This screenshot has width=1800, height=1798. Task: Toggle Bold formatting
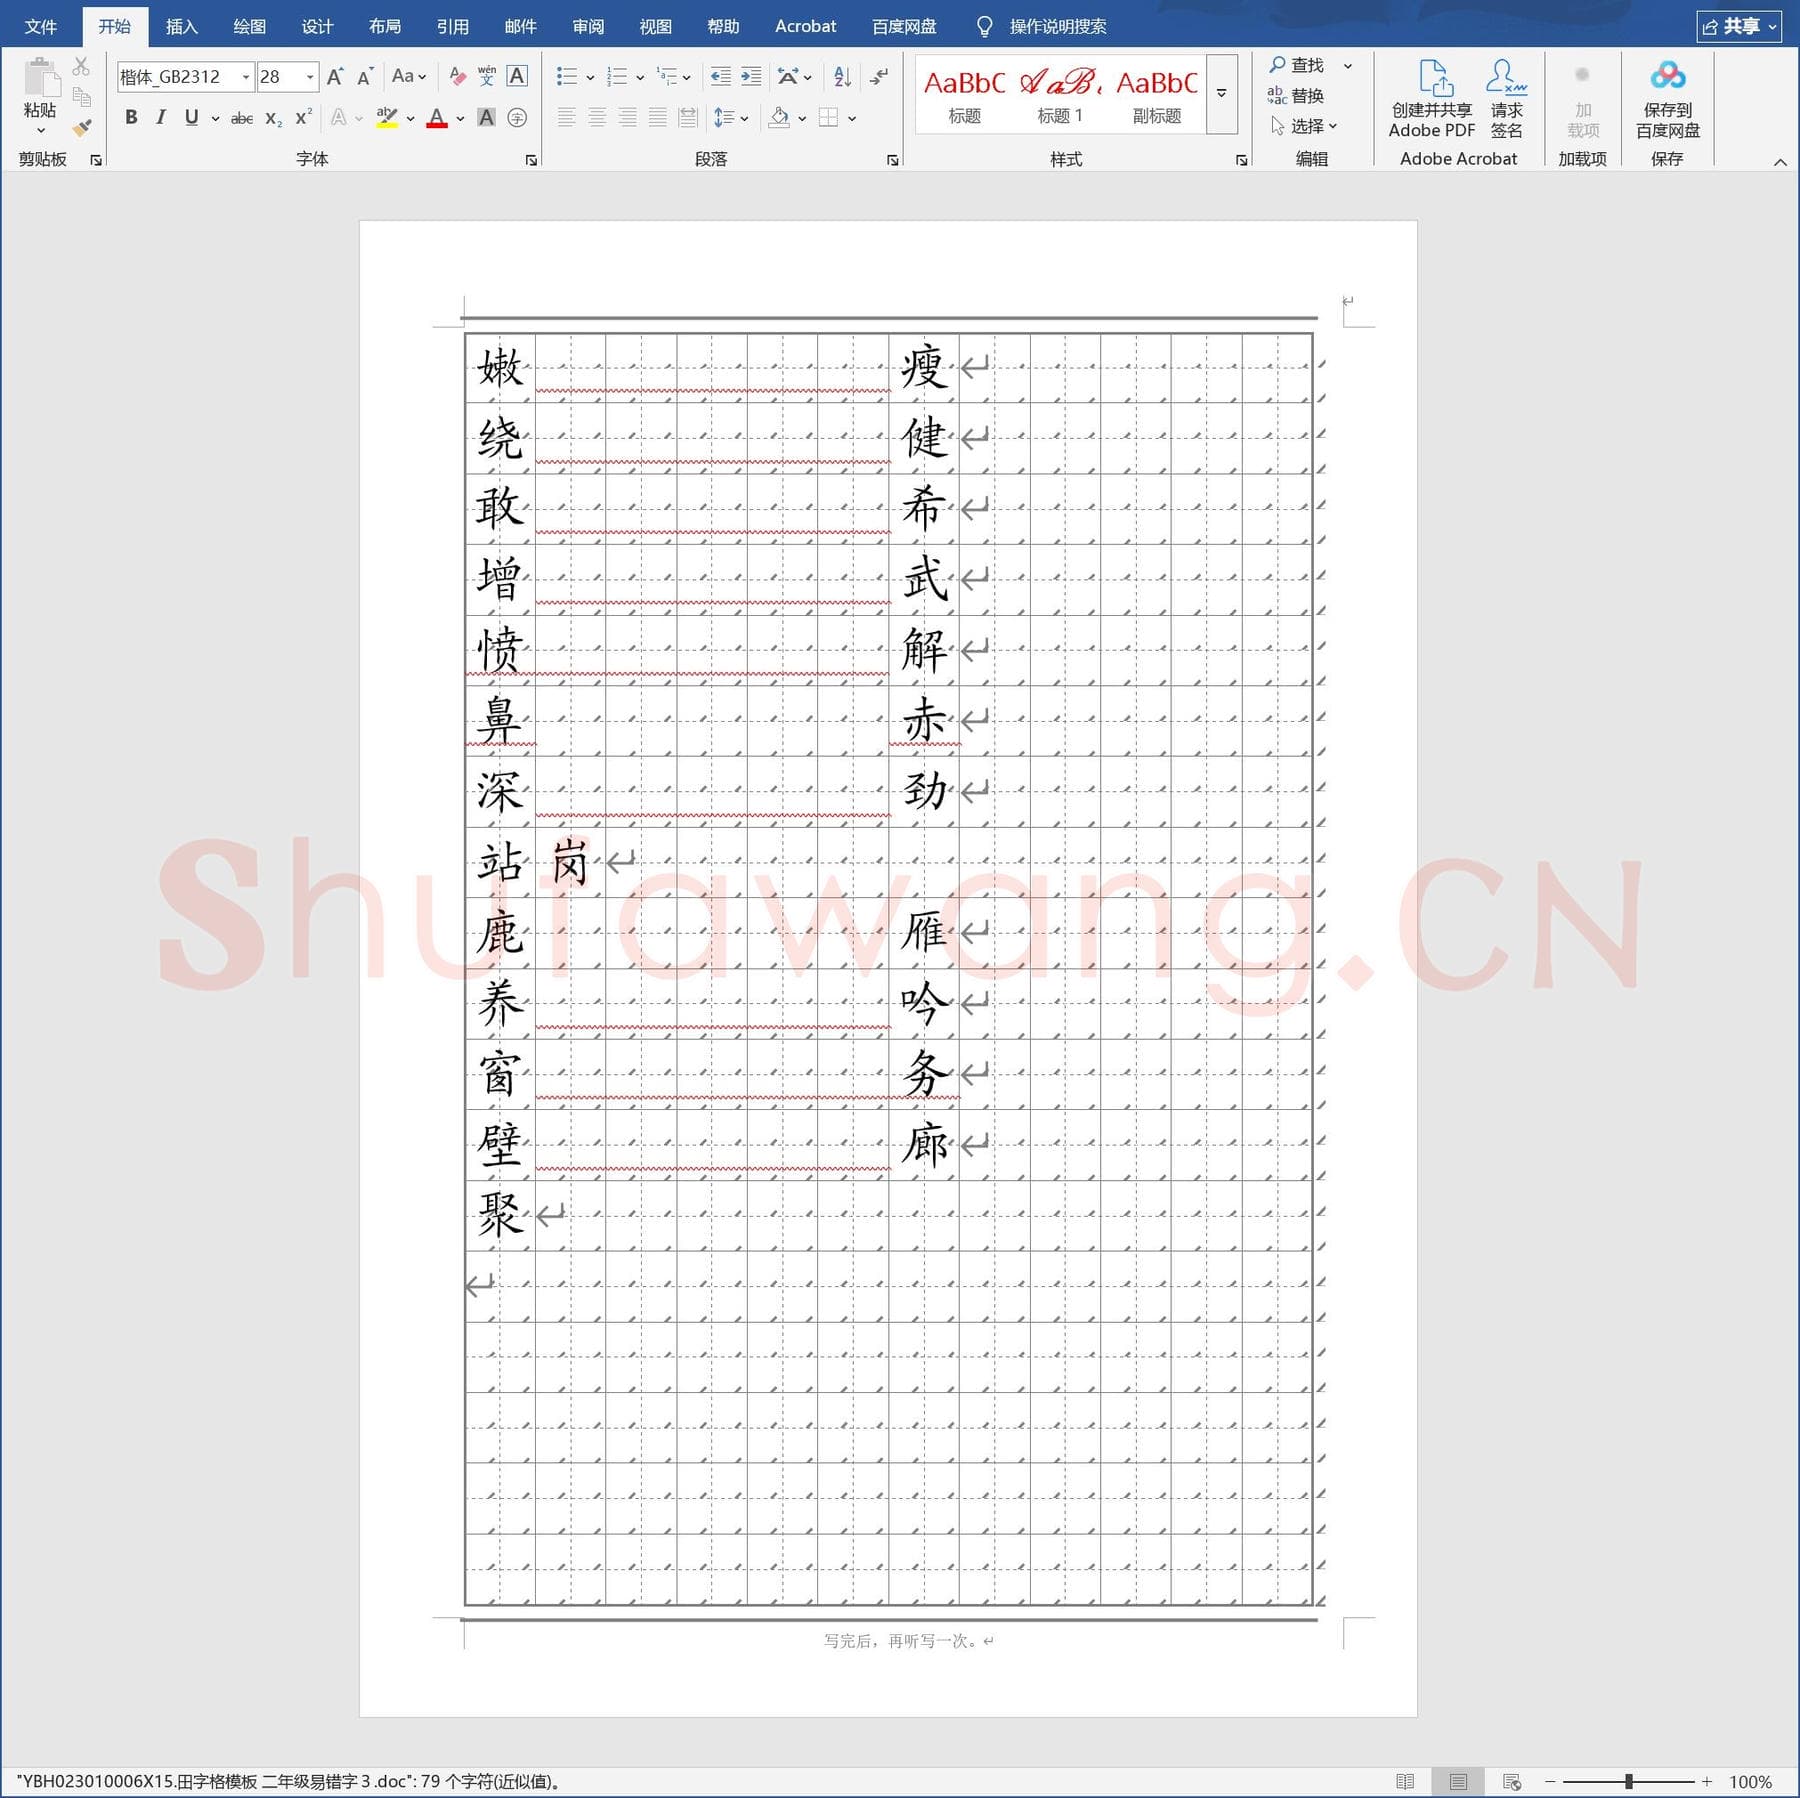(131, 118)
